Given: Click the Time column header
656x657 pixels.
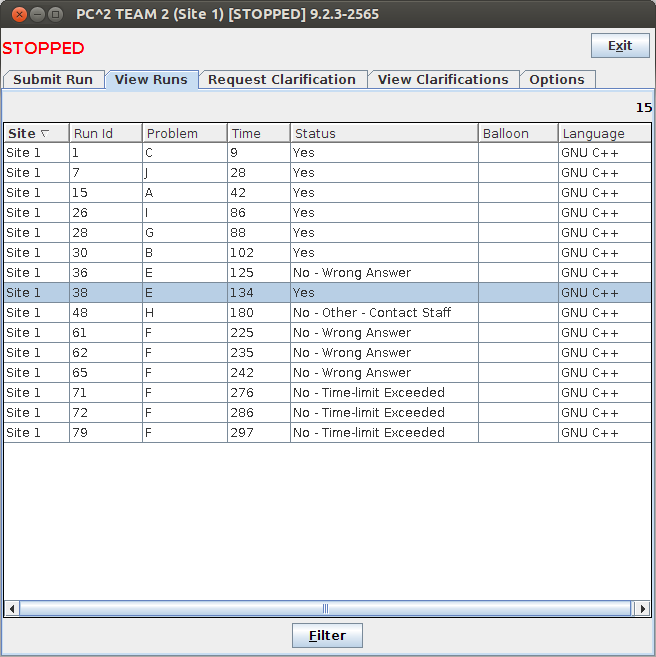Looking at the screenshot, I should click(258, 133).
